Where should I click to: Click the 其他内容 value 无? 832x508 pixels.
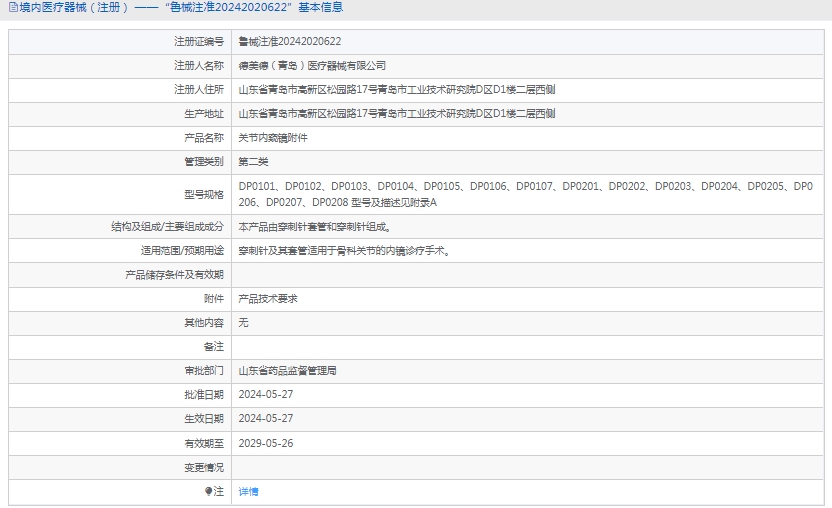[243, 323]
